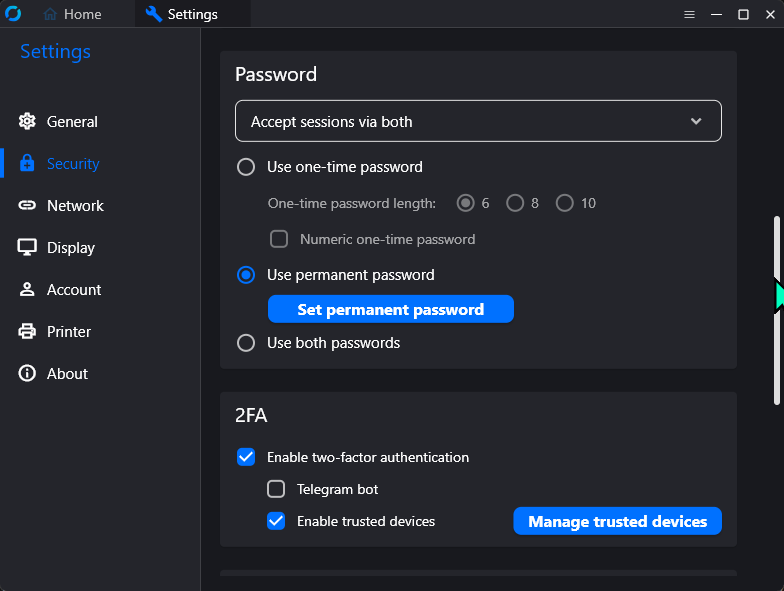Click the vertical scrollbar thumb
The image size is (784, 591).
pos(776,310)
